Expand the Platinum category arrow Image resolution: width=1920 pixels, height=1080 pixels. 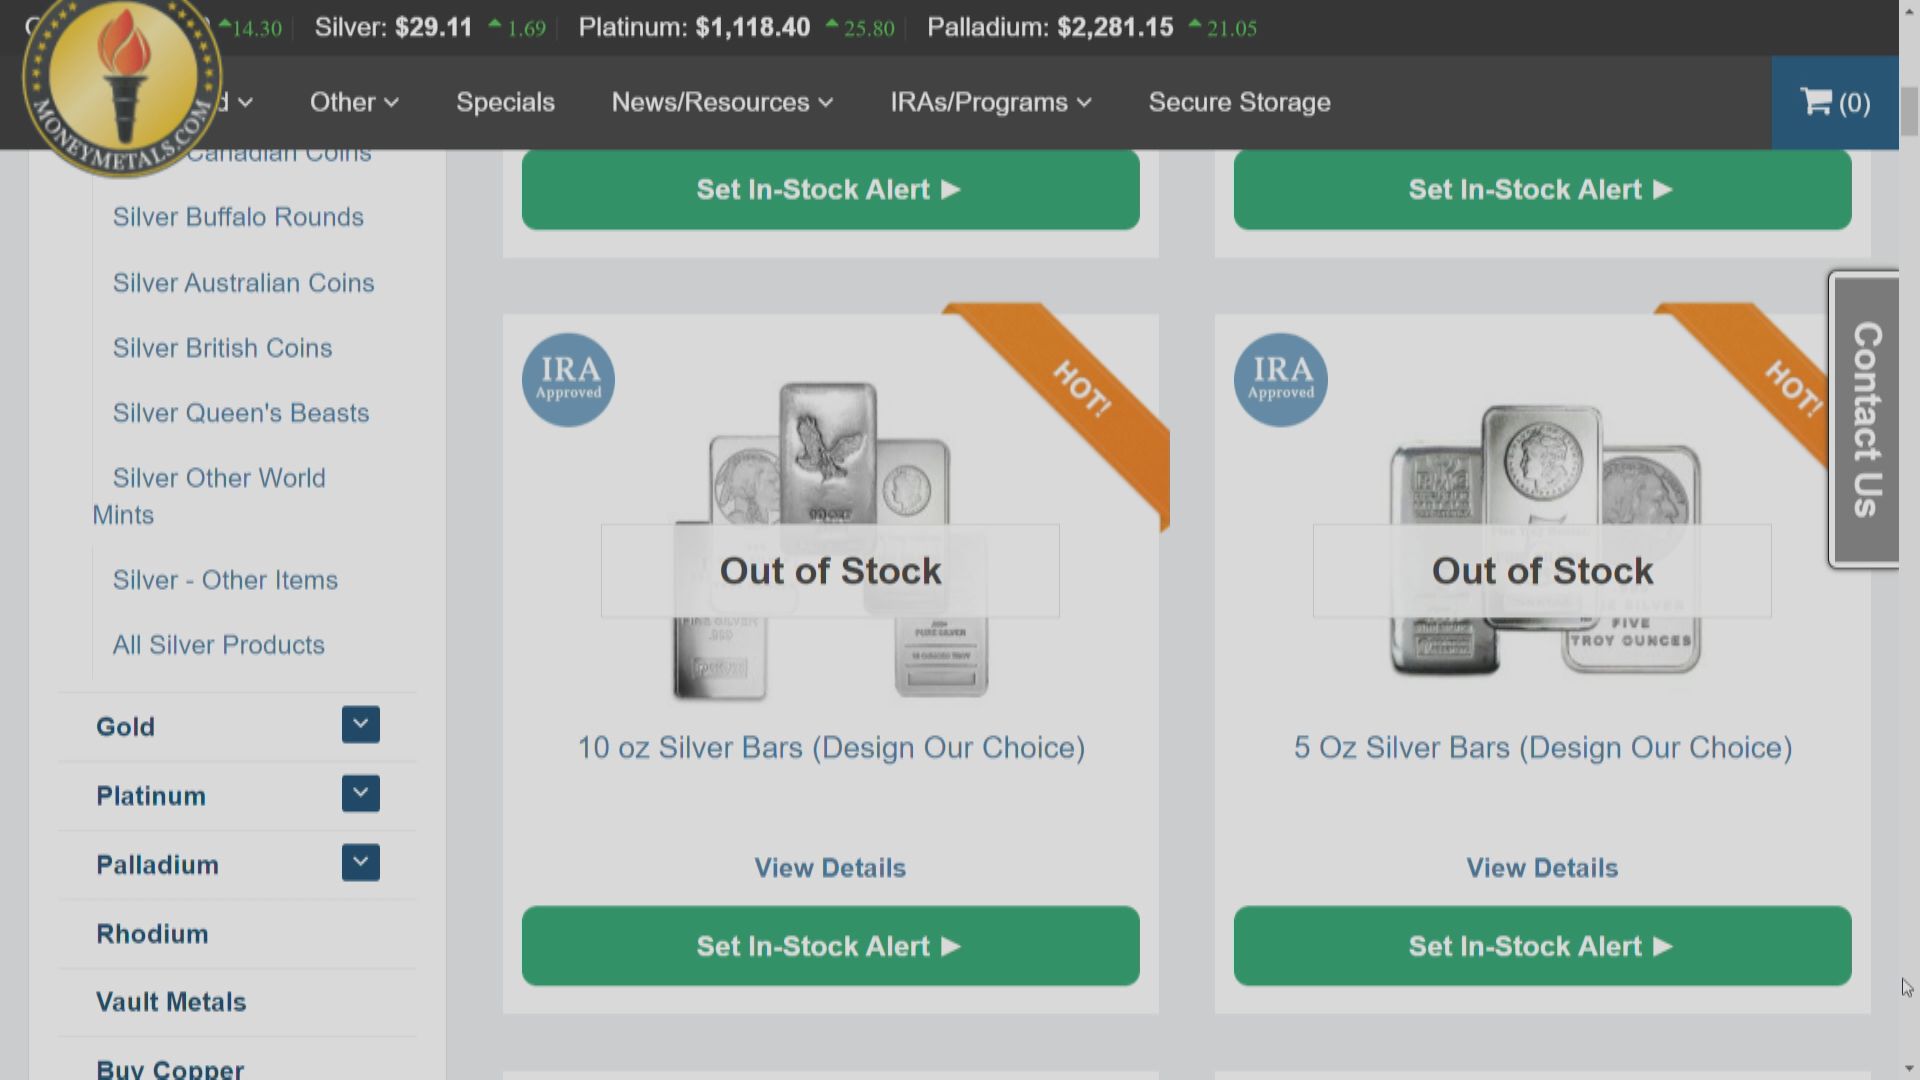(x=360, y=794)
